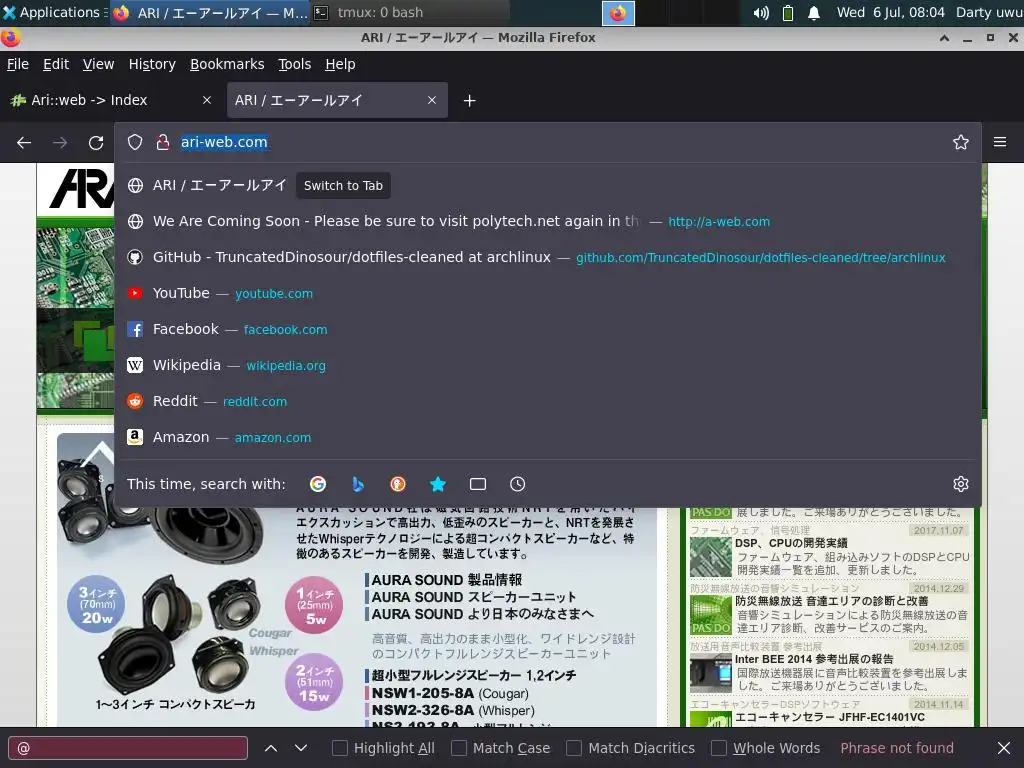Open volume control in system tray
The image size is (1024, 768).
[x=761, y=12]
